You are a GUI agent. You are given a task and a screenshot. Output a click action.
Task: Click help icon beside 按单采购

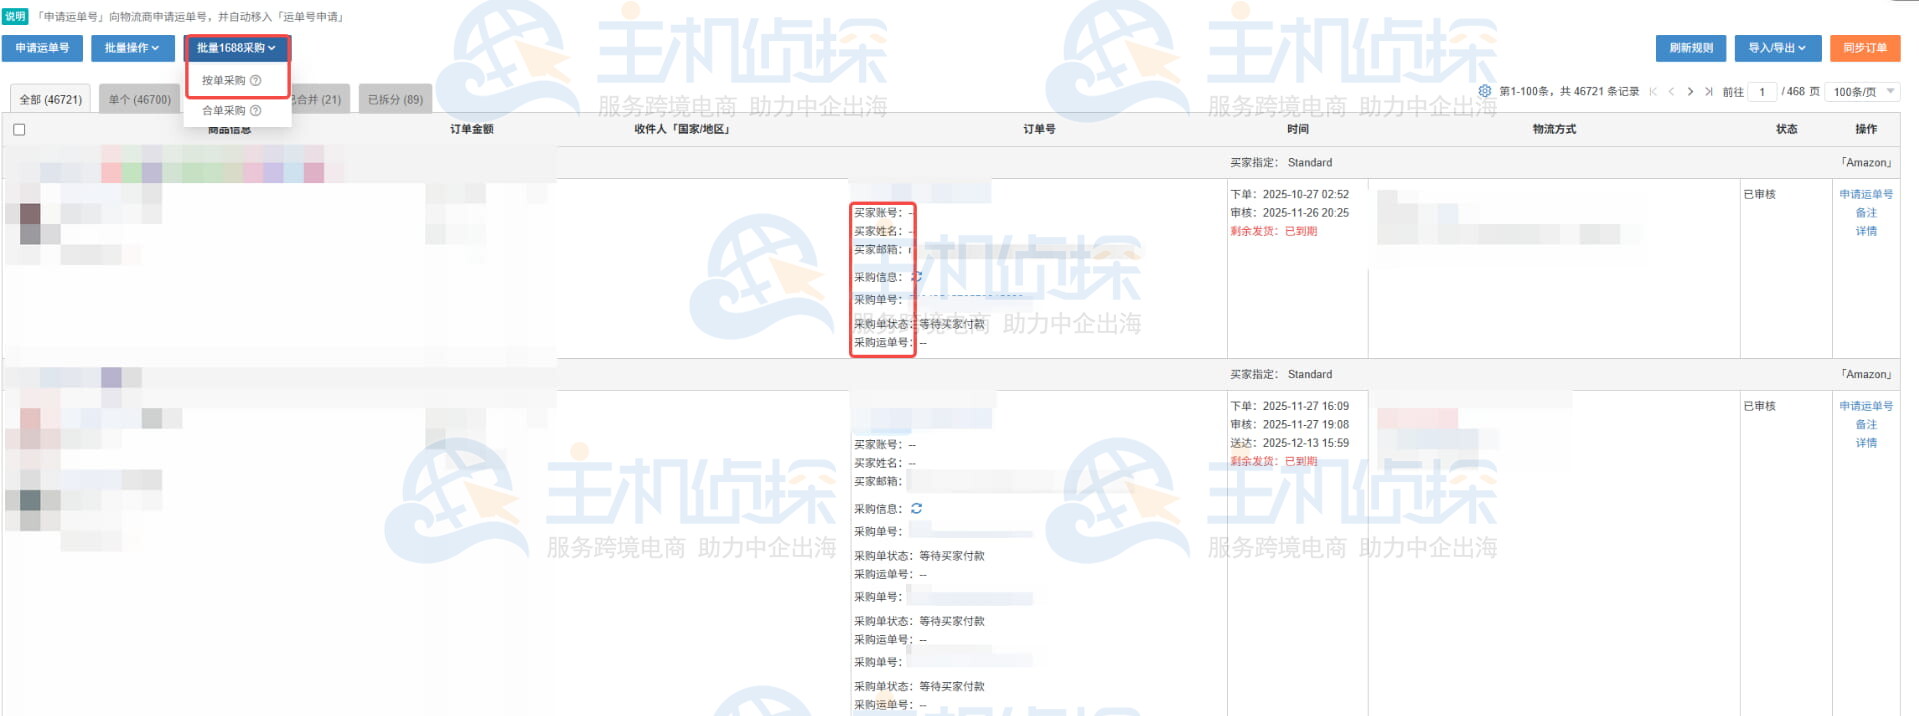coord(256,81)
